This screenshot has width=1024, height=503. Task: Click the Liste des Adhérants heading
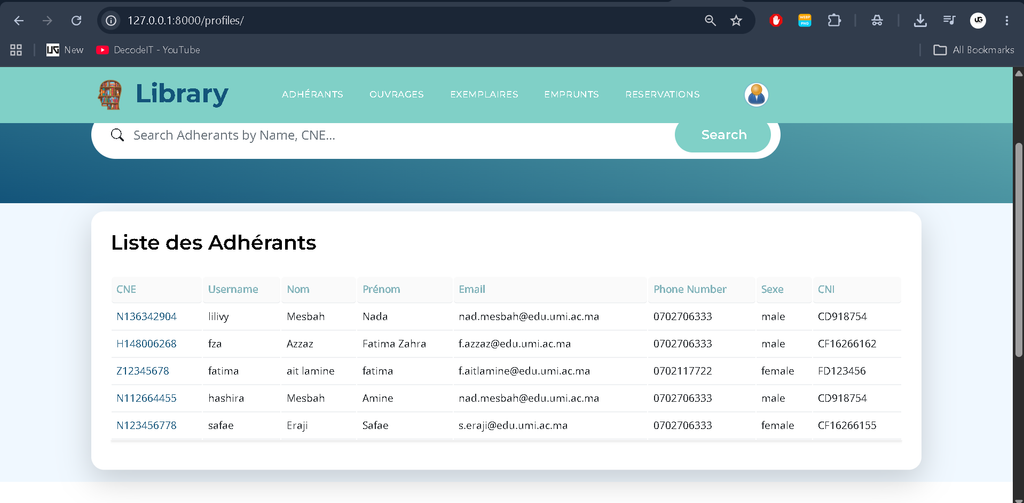click(214, 242)
